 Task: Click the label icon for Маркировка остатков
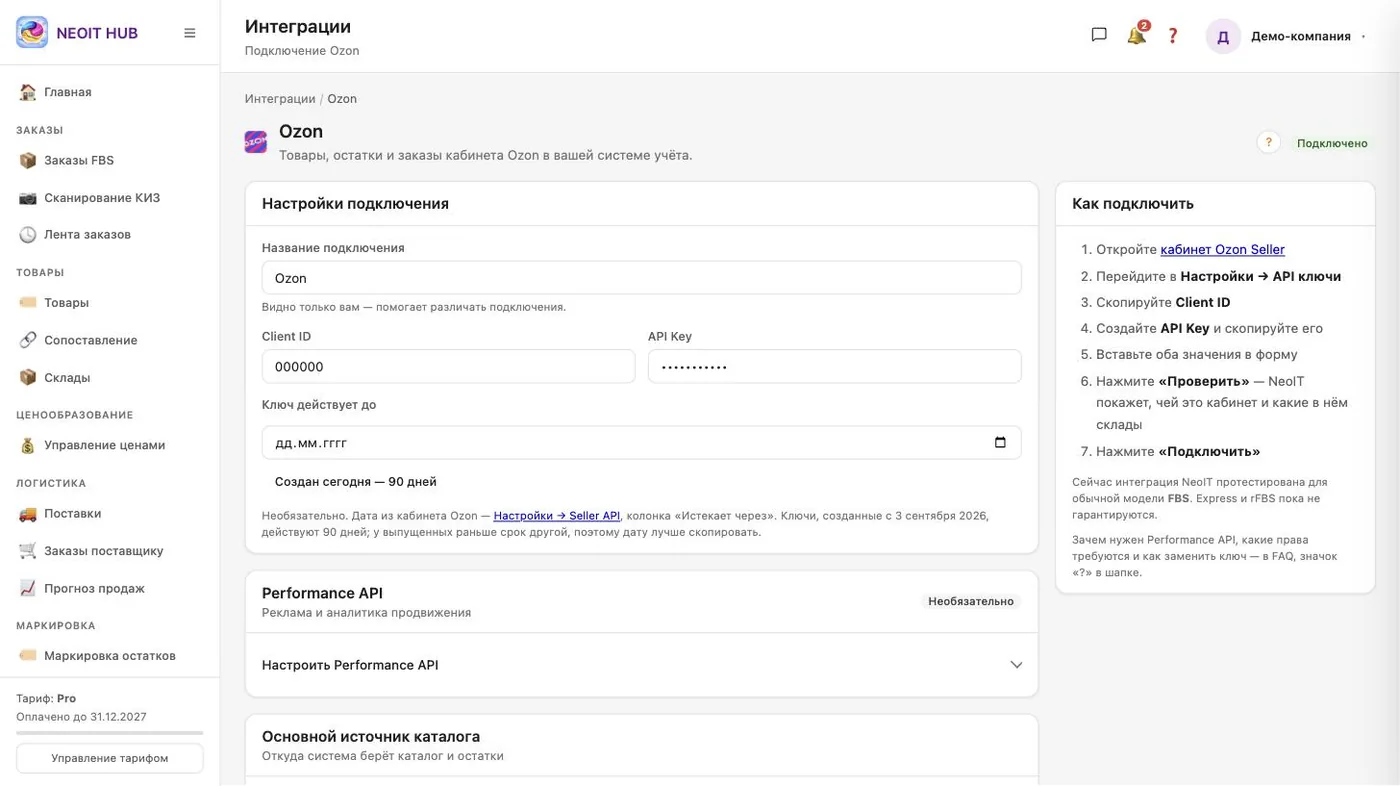pos(28,656)
